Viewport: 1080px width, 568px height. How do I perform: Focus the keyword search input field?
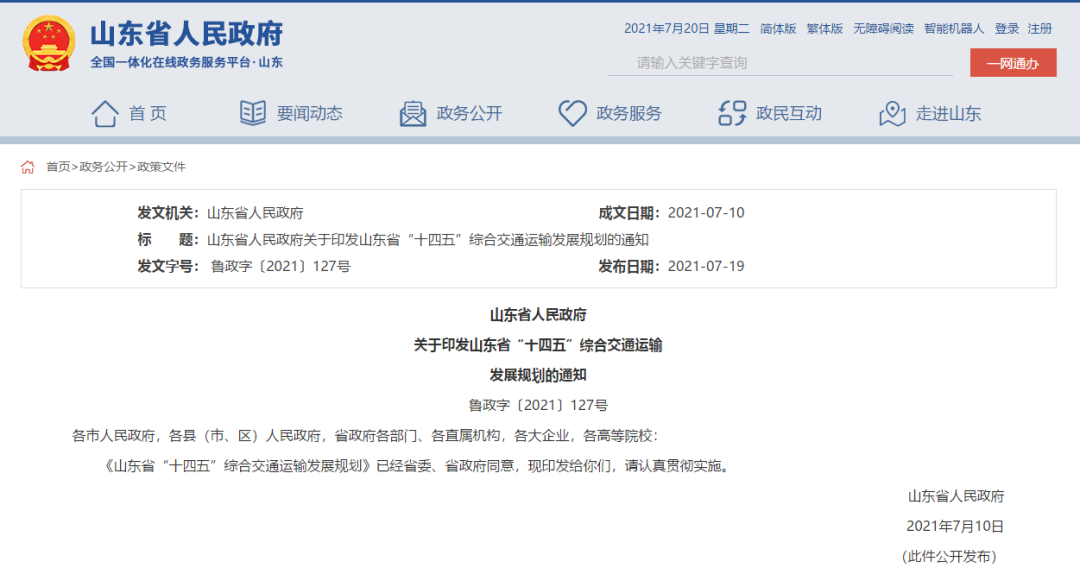click(780, 63)
